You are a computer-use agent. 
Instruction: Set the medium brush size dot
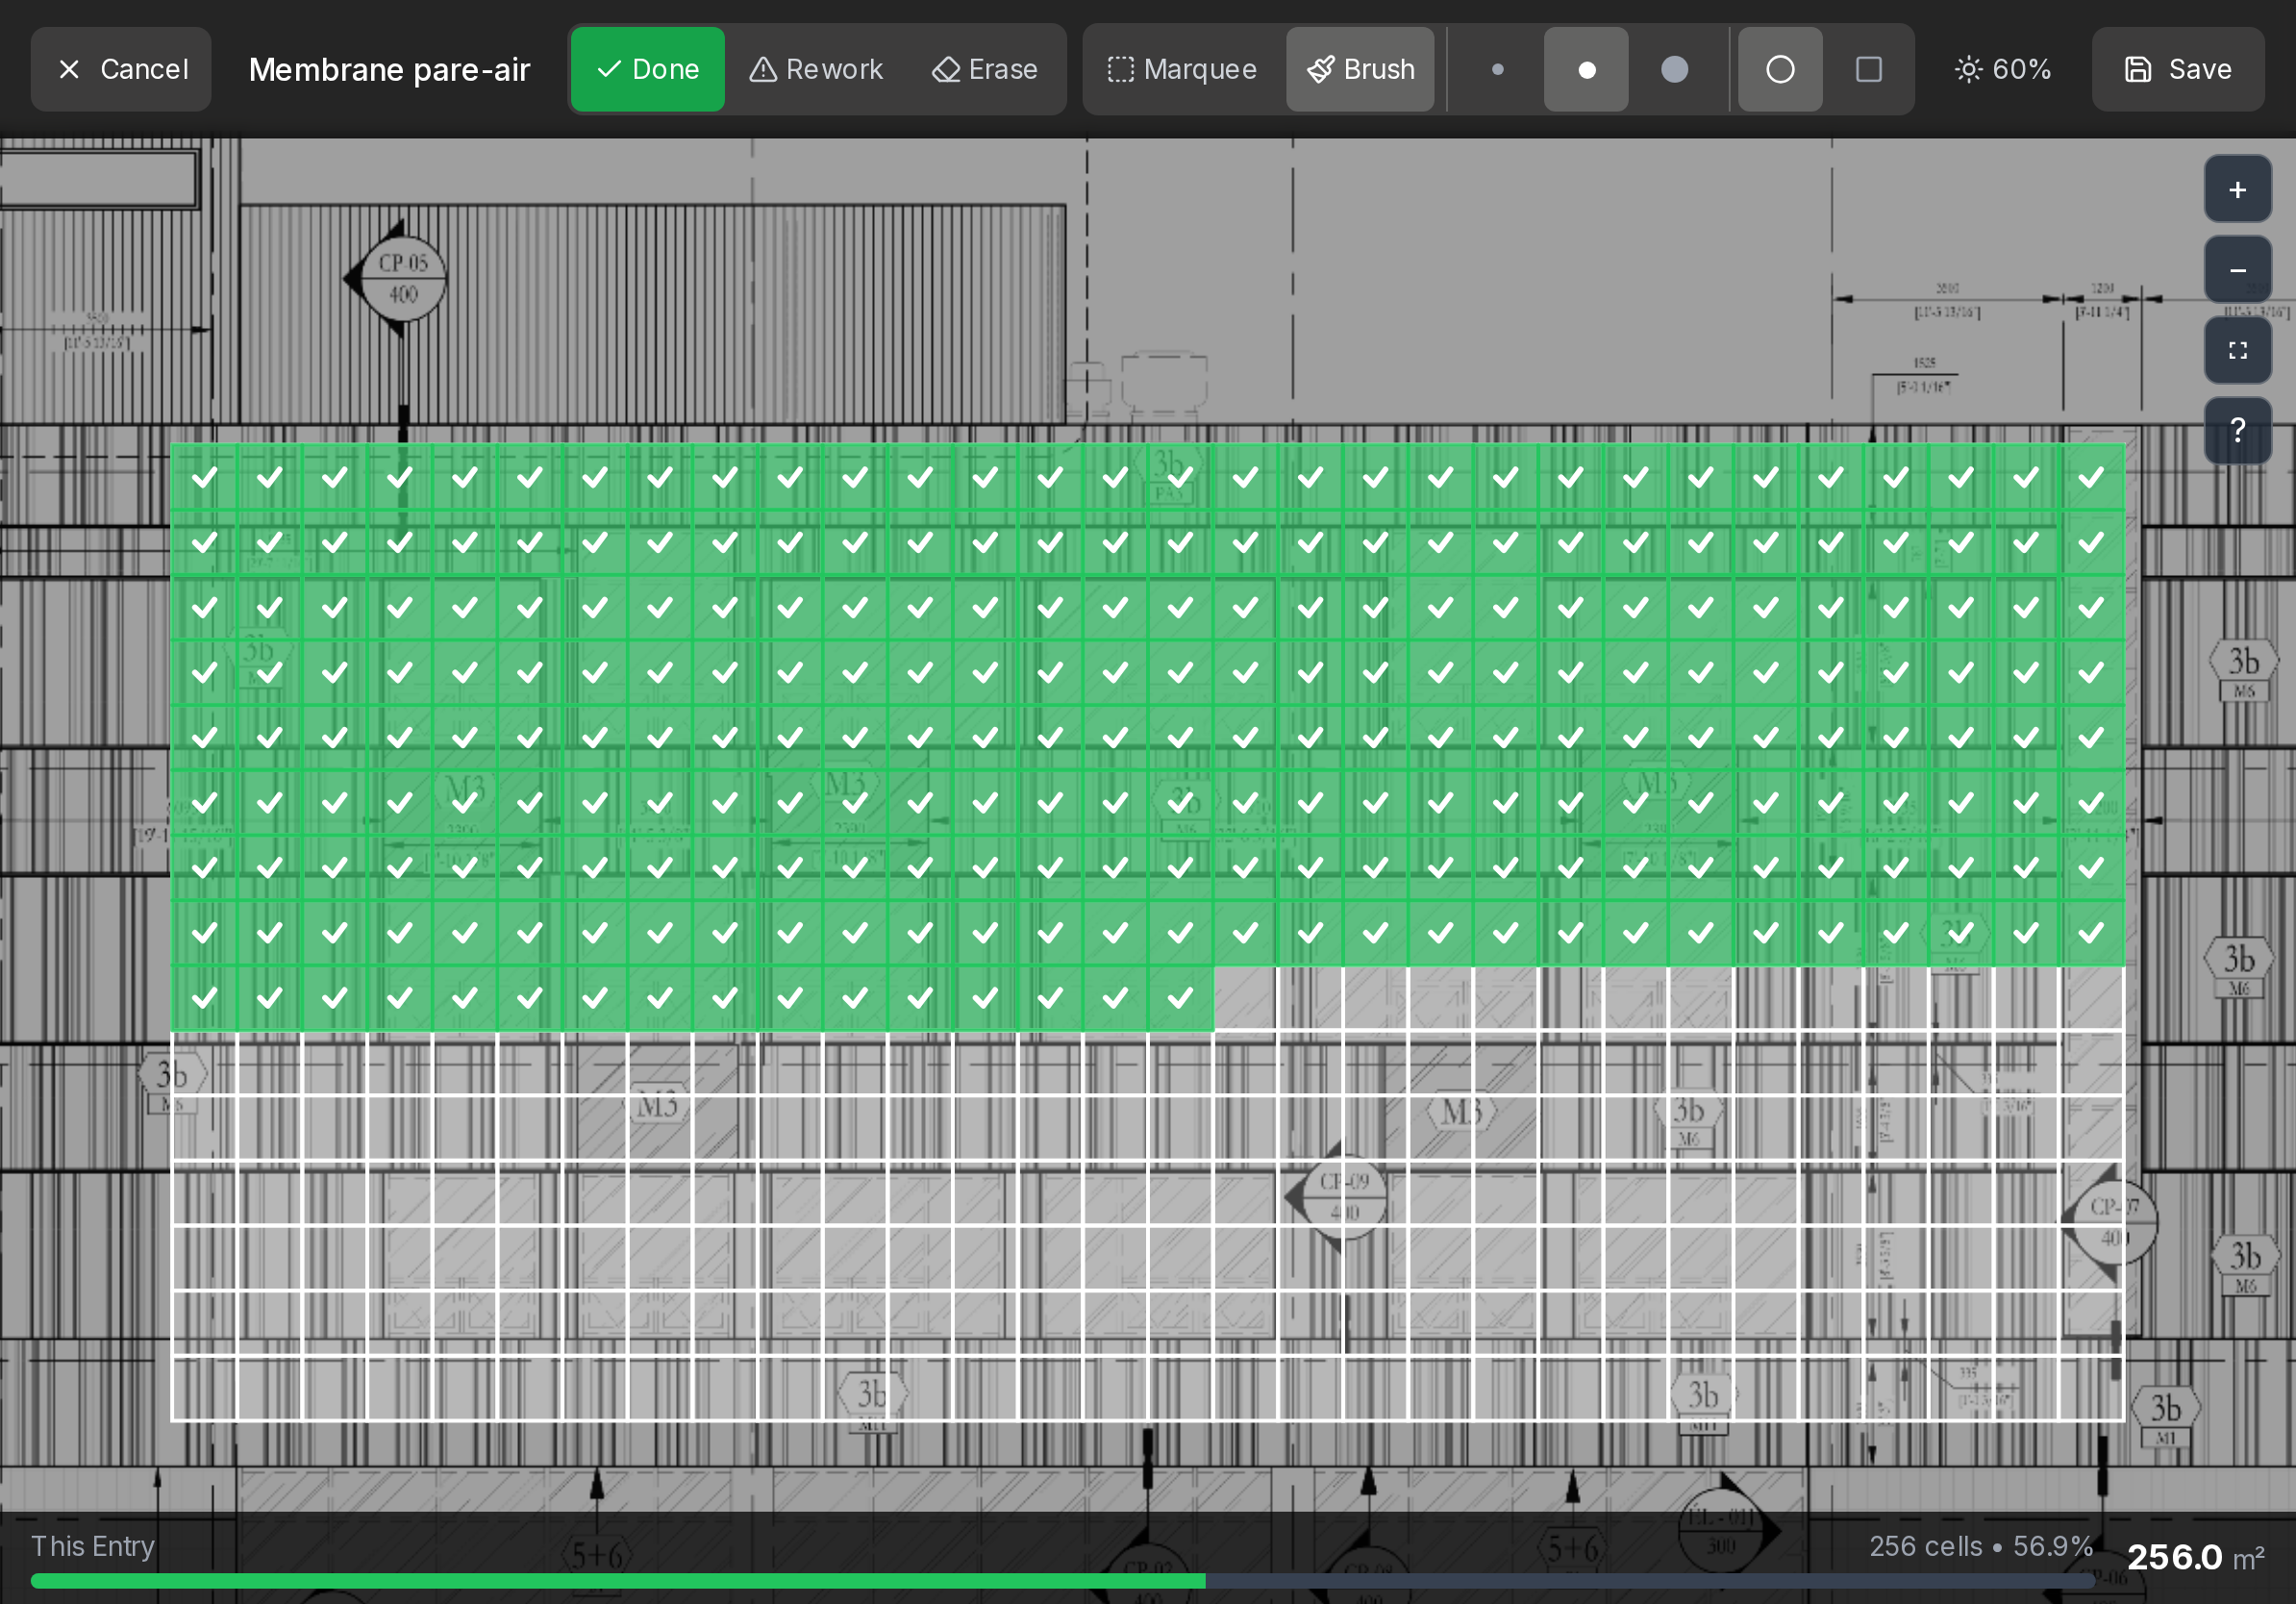tap(1586, 69)
